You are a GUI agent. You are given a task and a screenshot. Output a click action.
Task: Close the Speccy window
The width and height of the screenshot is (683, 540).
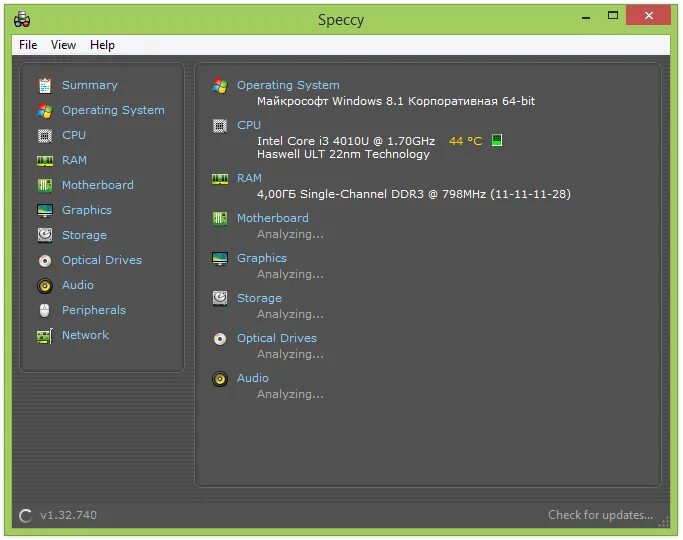pos(649,16)
